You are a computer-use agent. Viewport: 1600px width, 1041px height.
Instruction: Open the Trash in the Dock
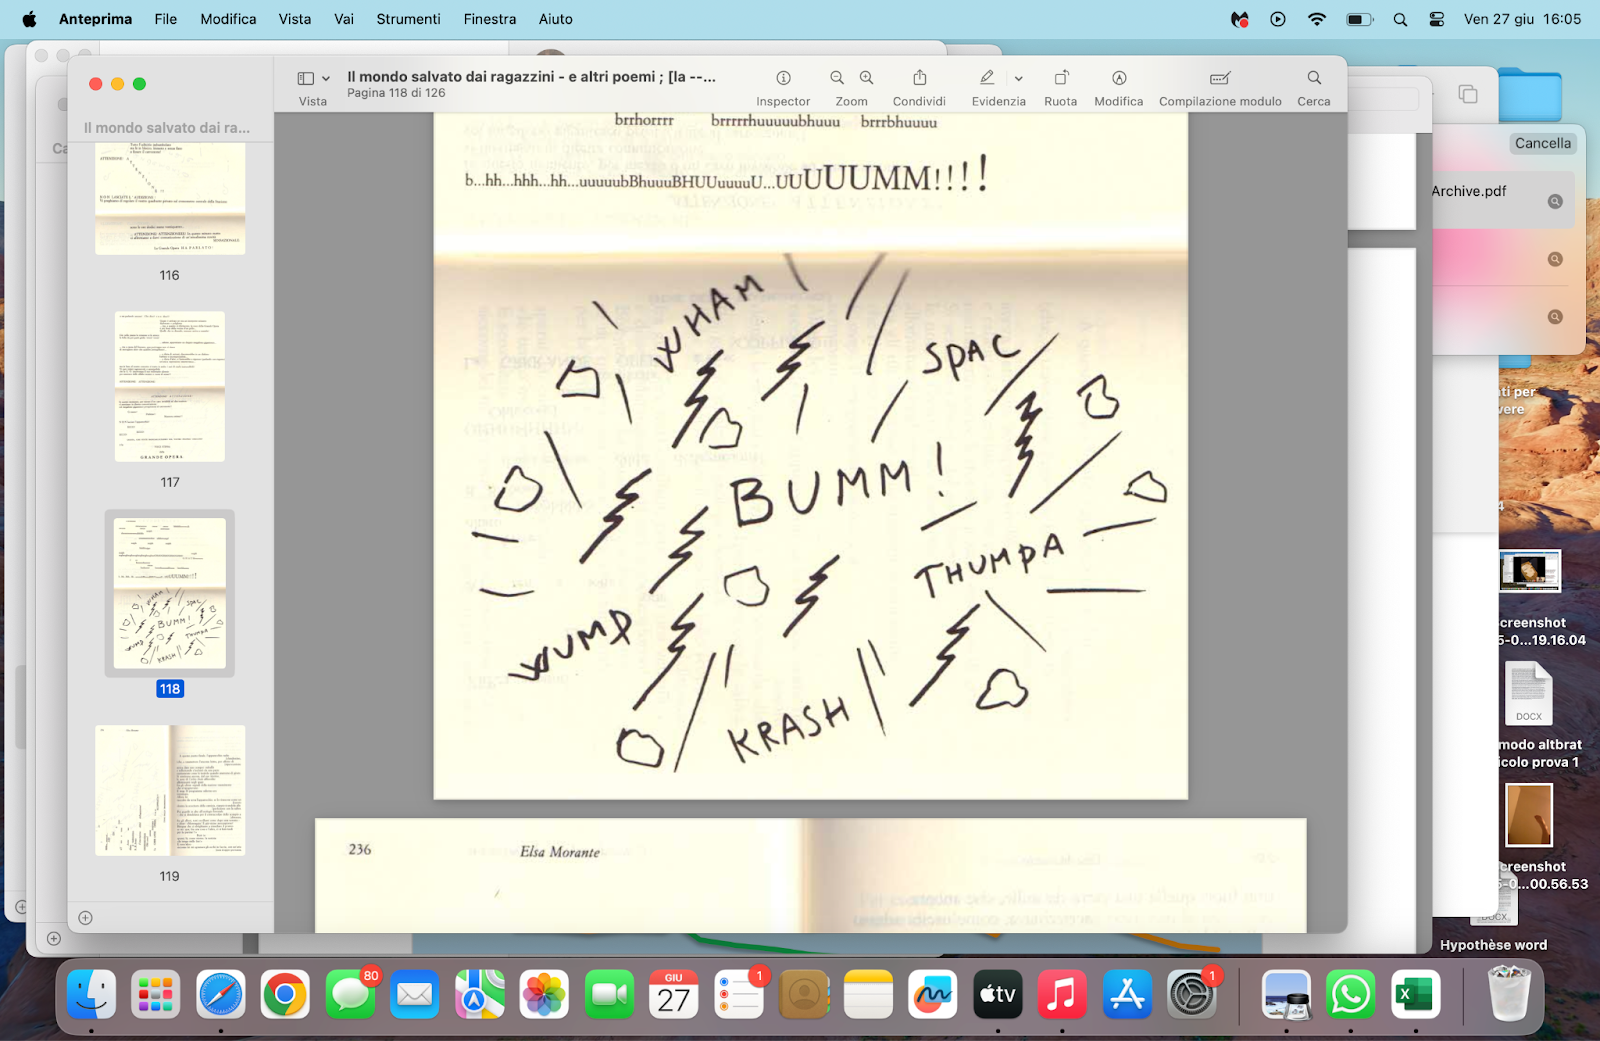tap(1509, 993)
